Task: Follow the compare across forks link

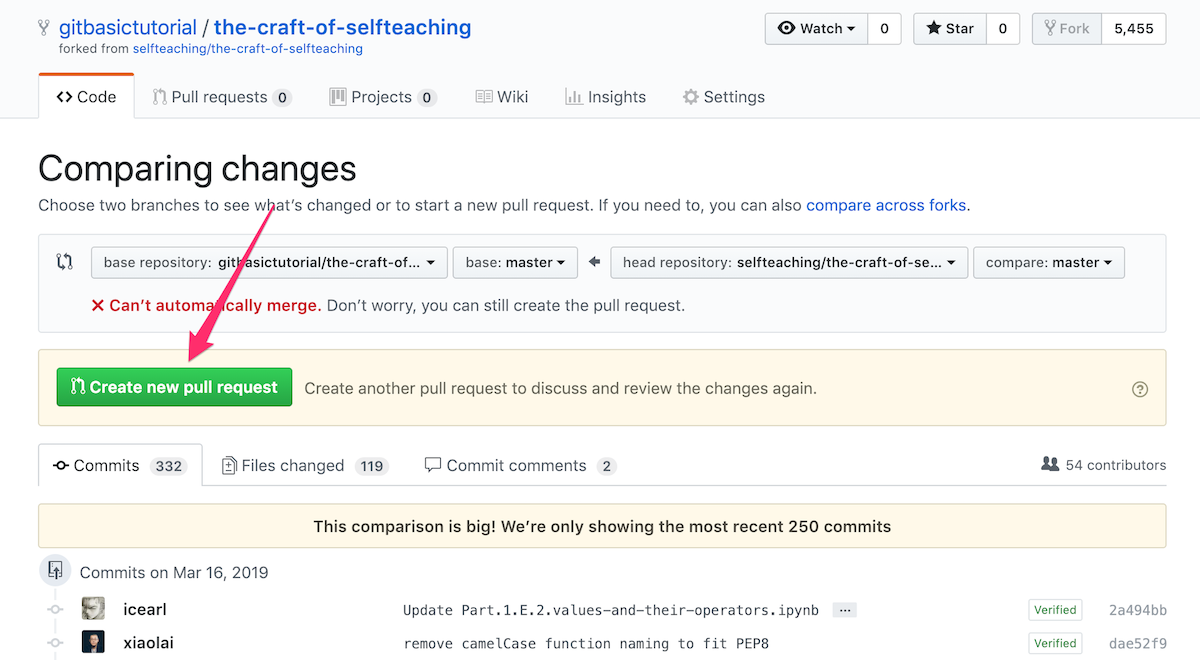Action: pos(886,205)
